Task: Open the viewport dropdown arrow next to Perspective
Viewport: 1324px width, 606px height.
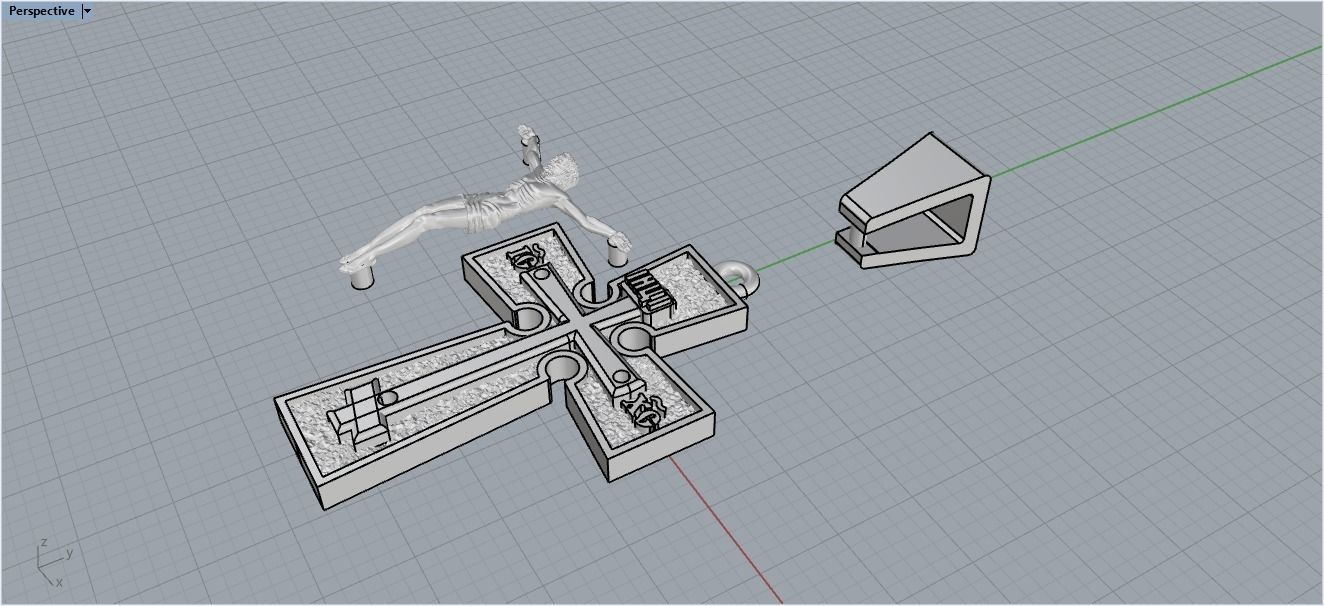Action: 87,11
